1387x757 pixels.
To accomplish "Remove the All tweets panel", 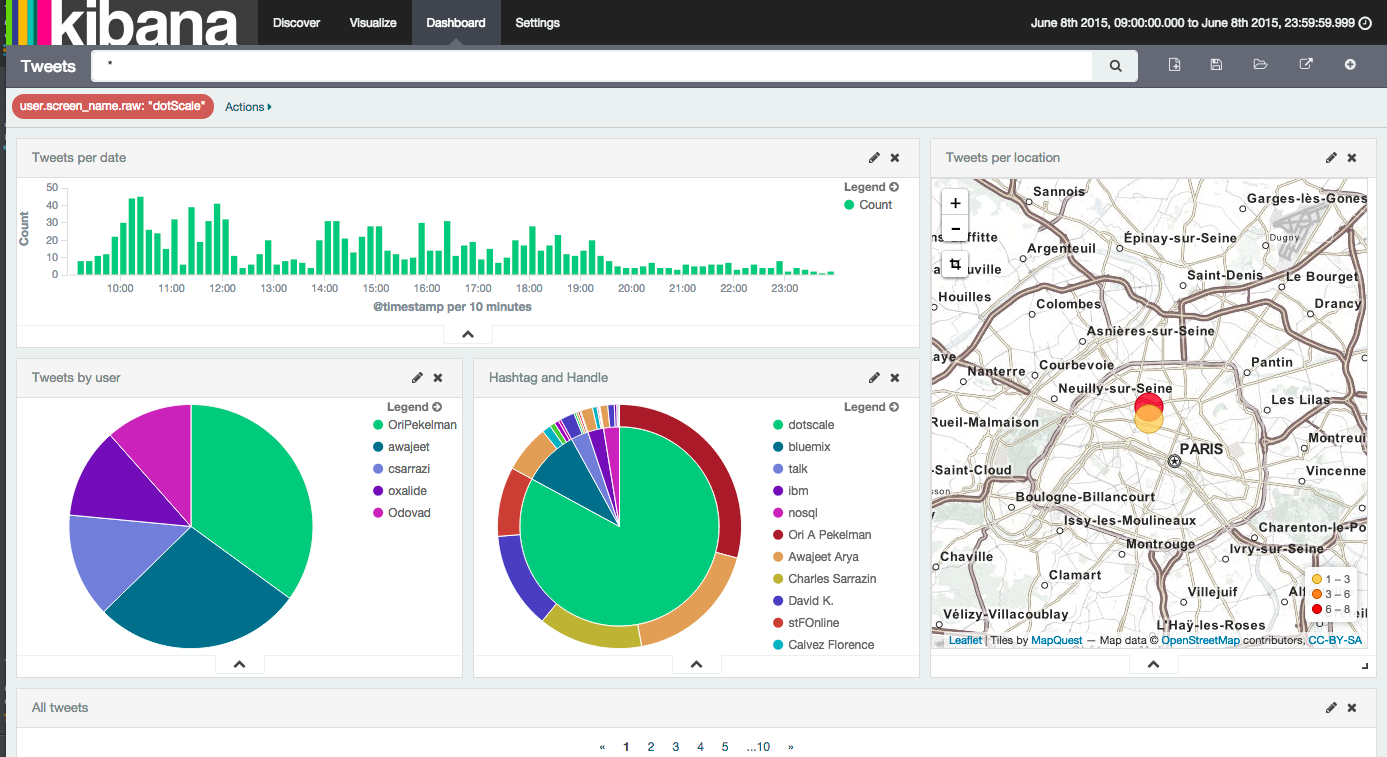I will click(x=1352, y=708).
